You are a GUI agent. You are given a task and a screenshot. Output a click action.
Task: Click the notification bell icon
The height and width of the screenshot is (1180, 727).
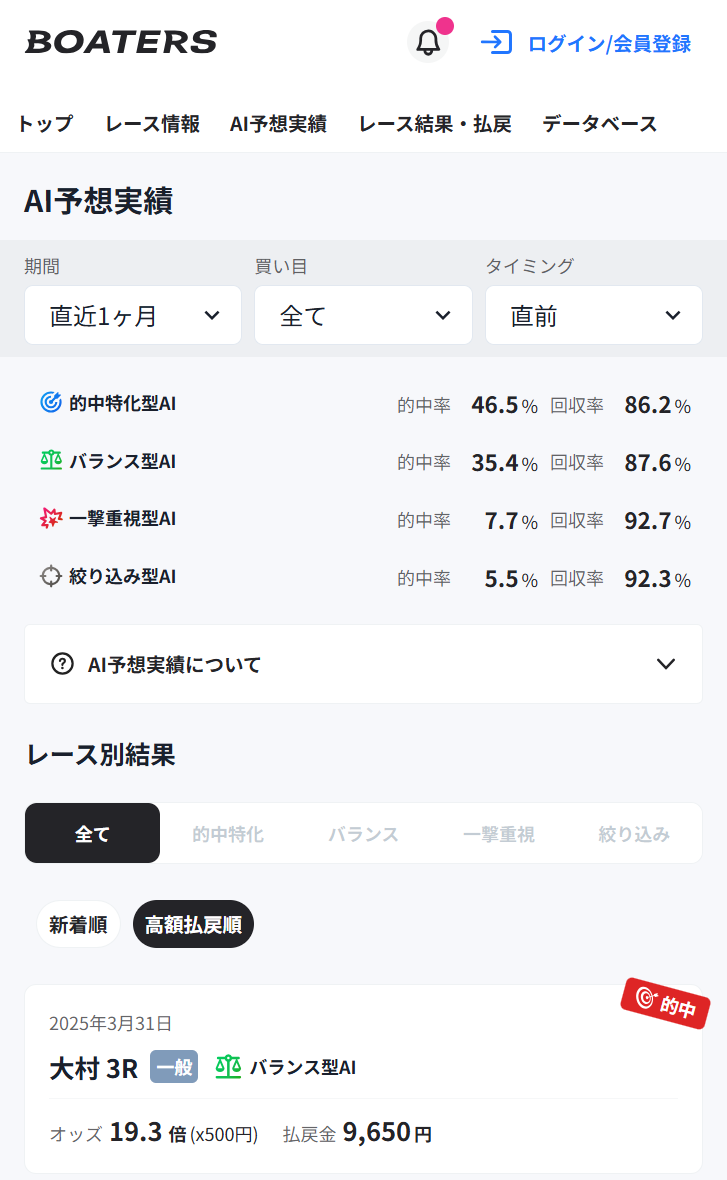pos(428,43)
